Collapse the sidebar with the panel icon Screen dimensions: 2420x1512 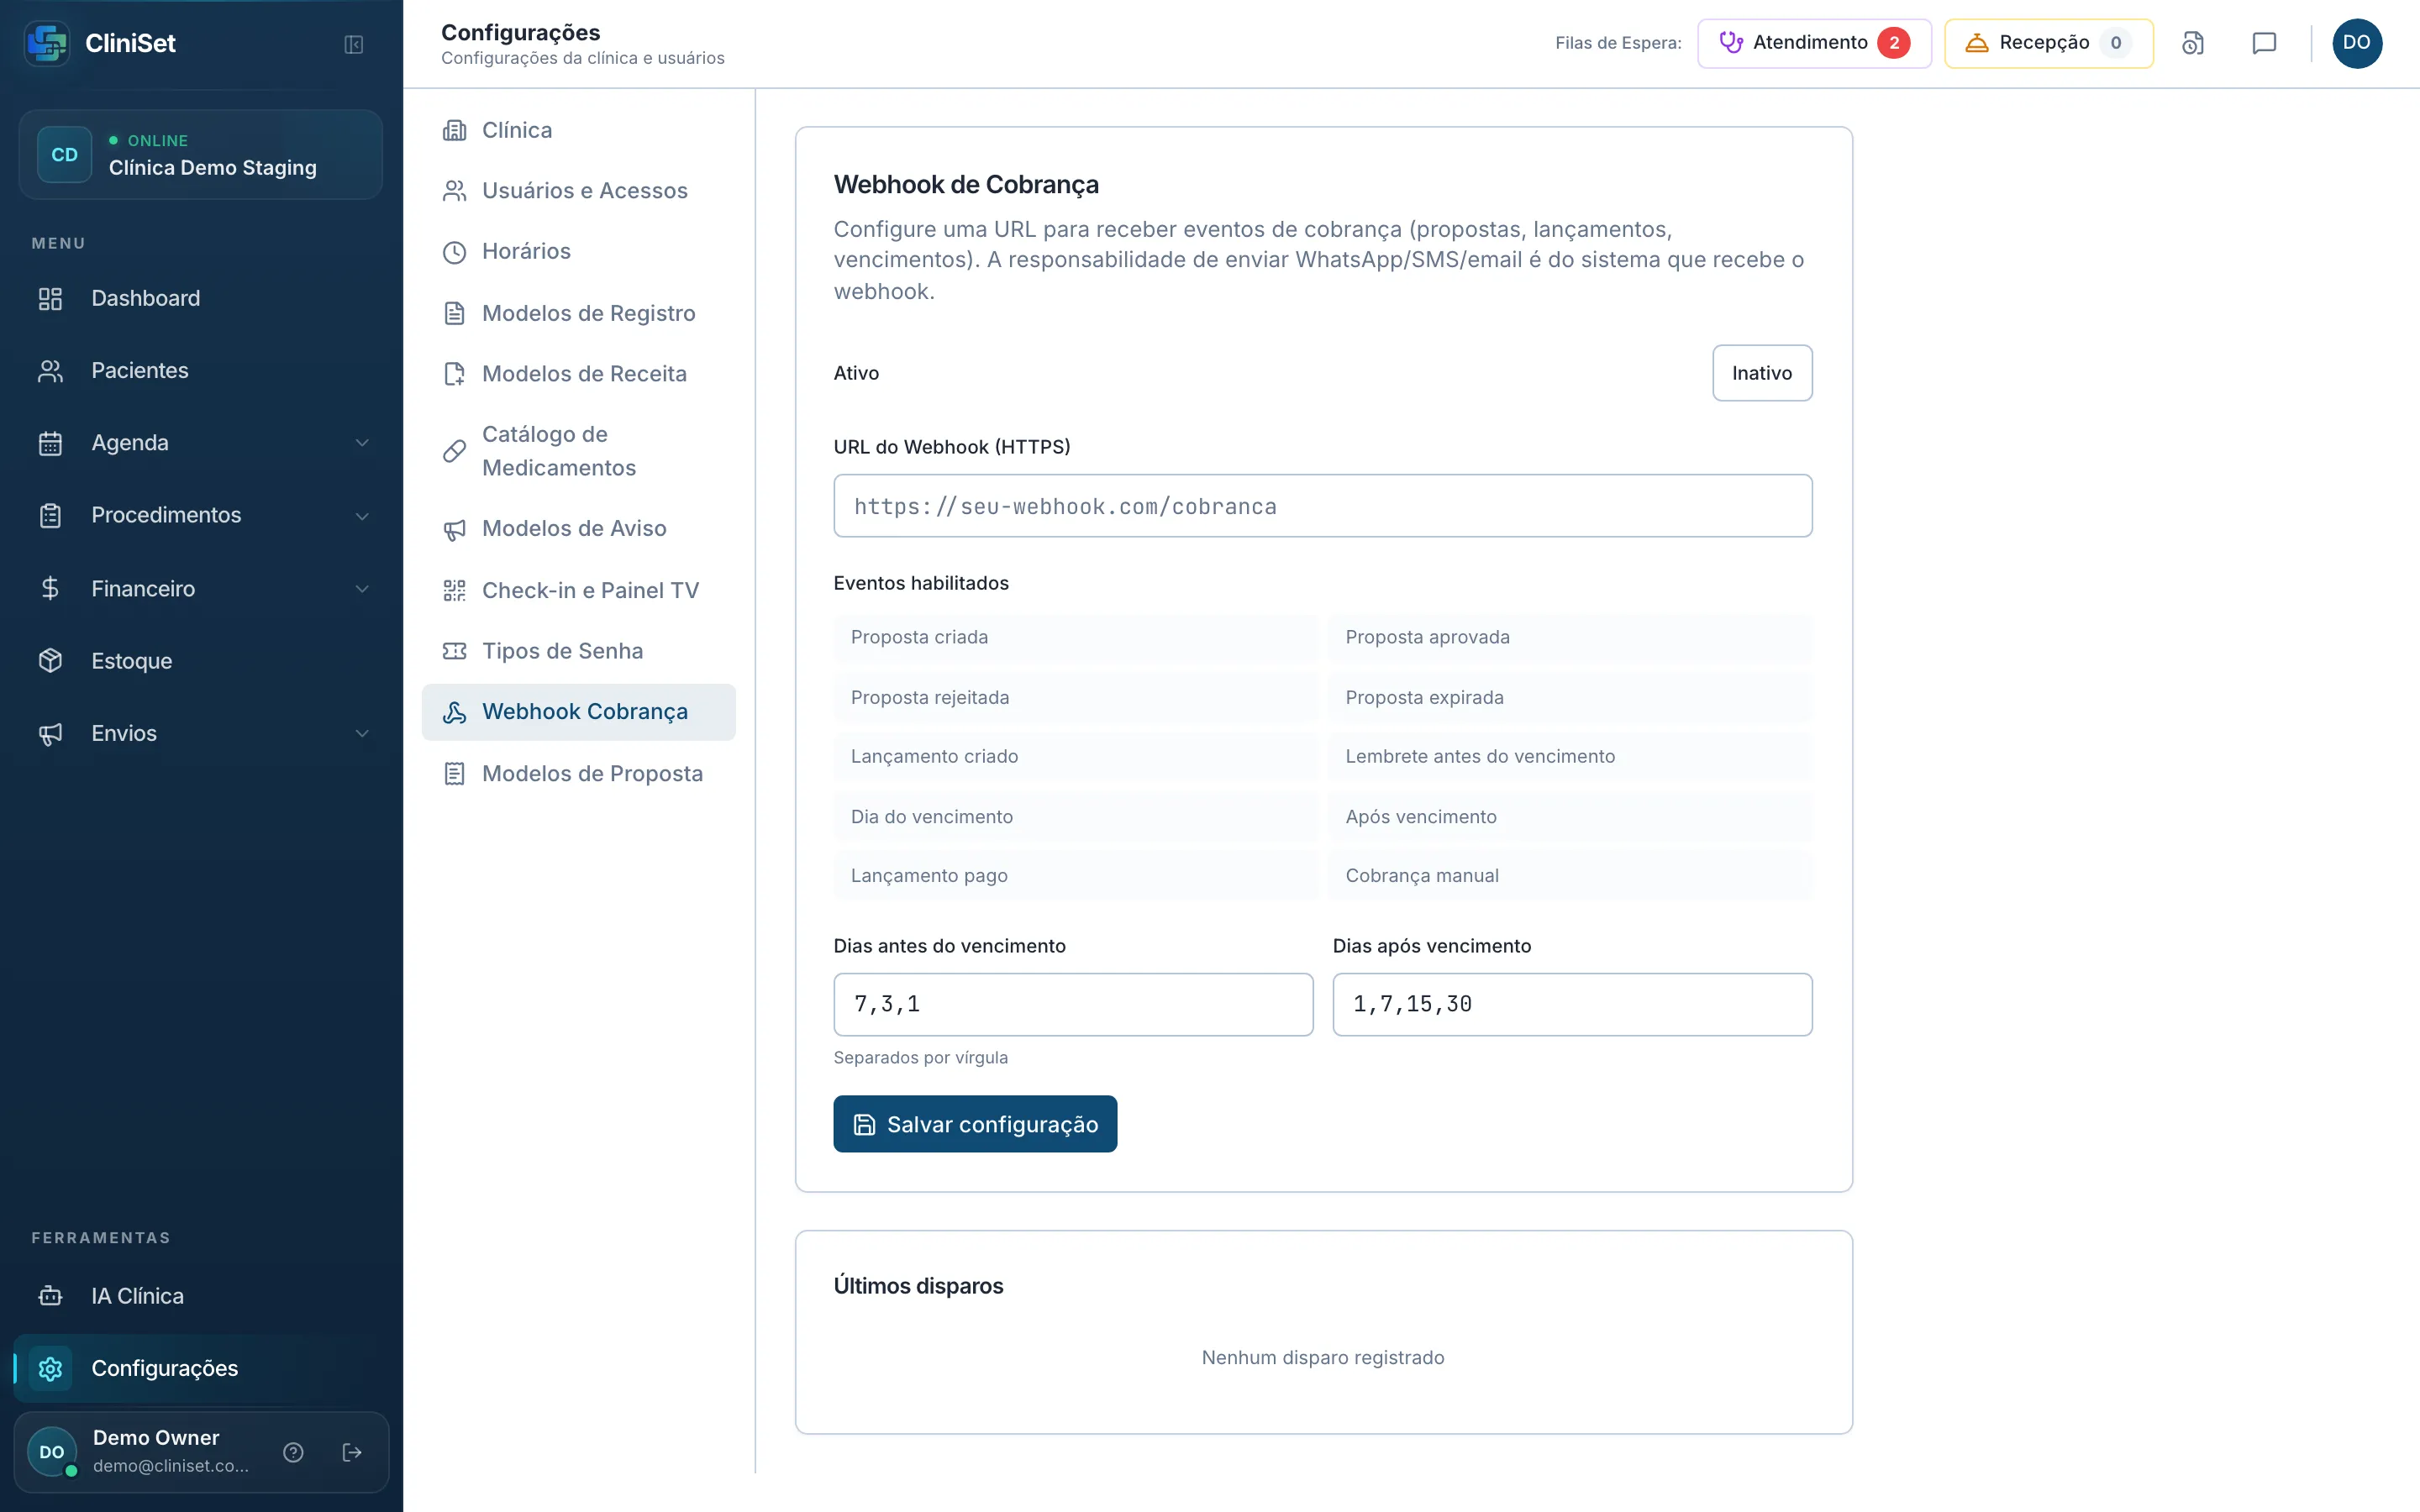[353, 44]
